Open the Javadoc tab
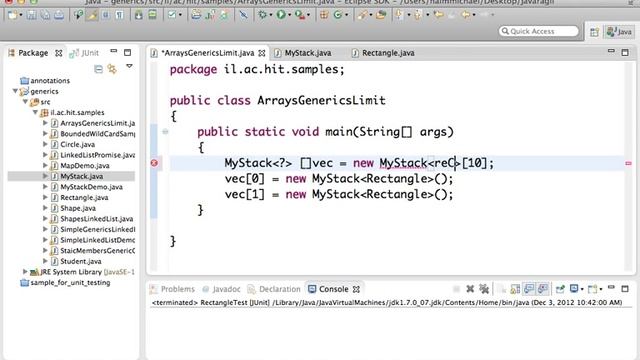The width and height of the screenshot is (640, 360). point(221,289)
